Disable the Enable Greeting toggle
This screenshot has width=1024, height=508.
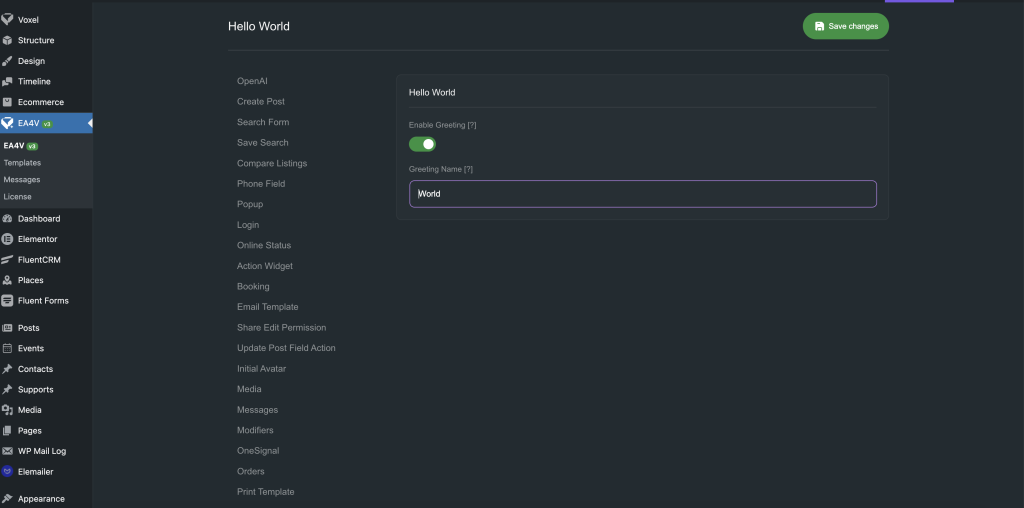point(422,144)
